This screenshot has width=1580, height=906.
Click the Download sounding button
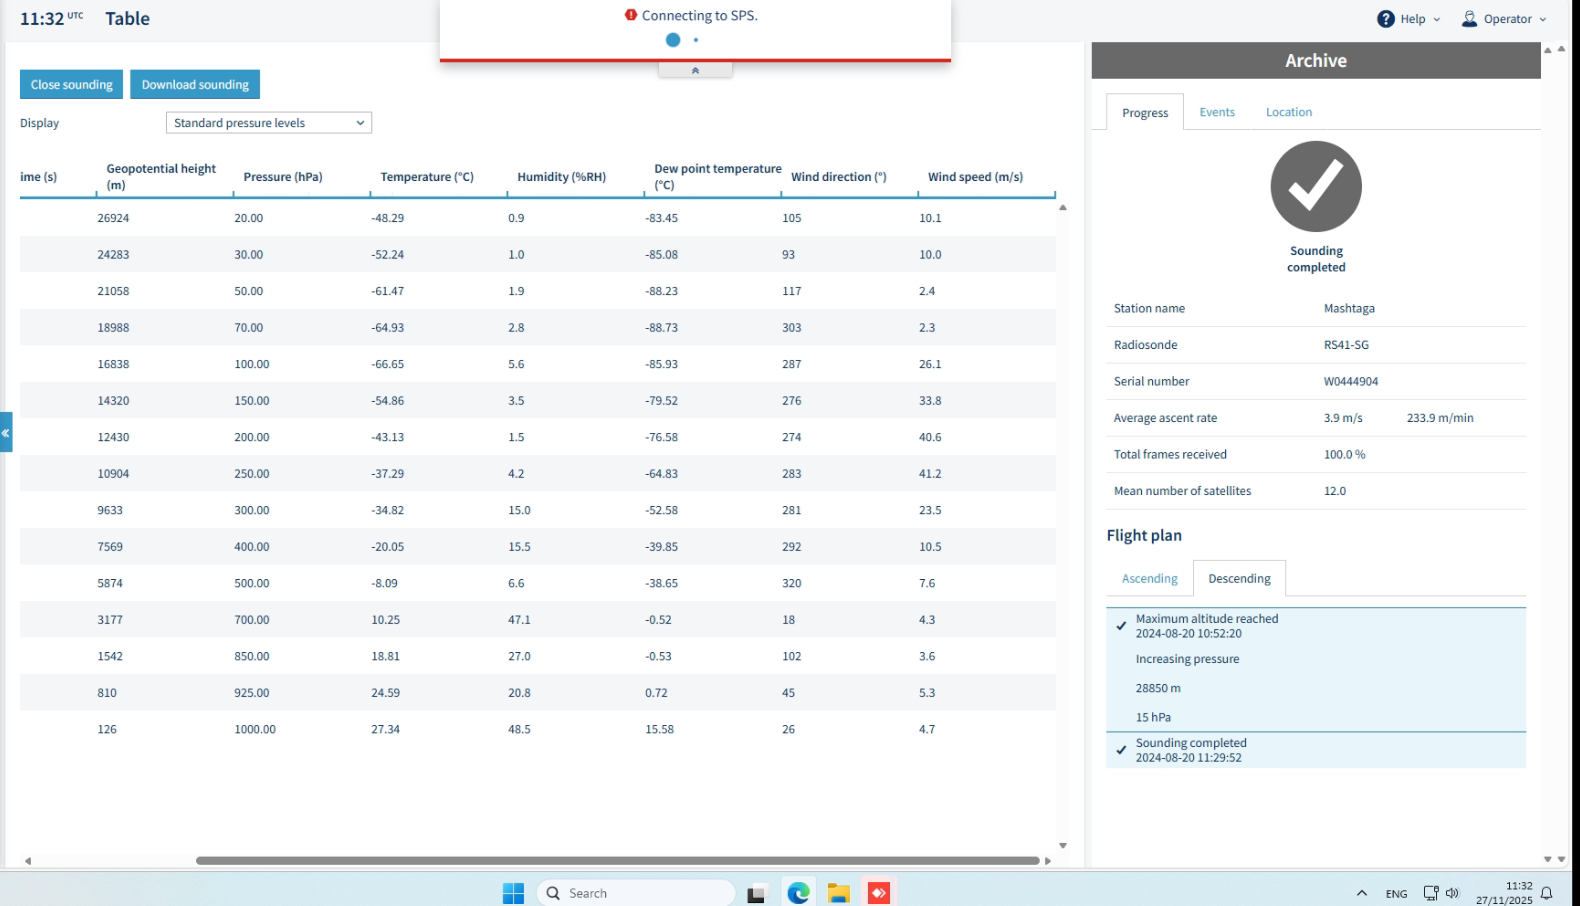[x=195, y=85]
